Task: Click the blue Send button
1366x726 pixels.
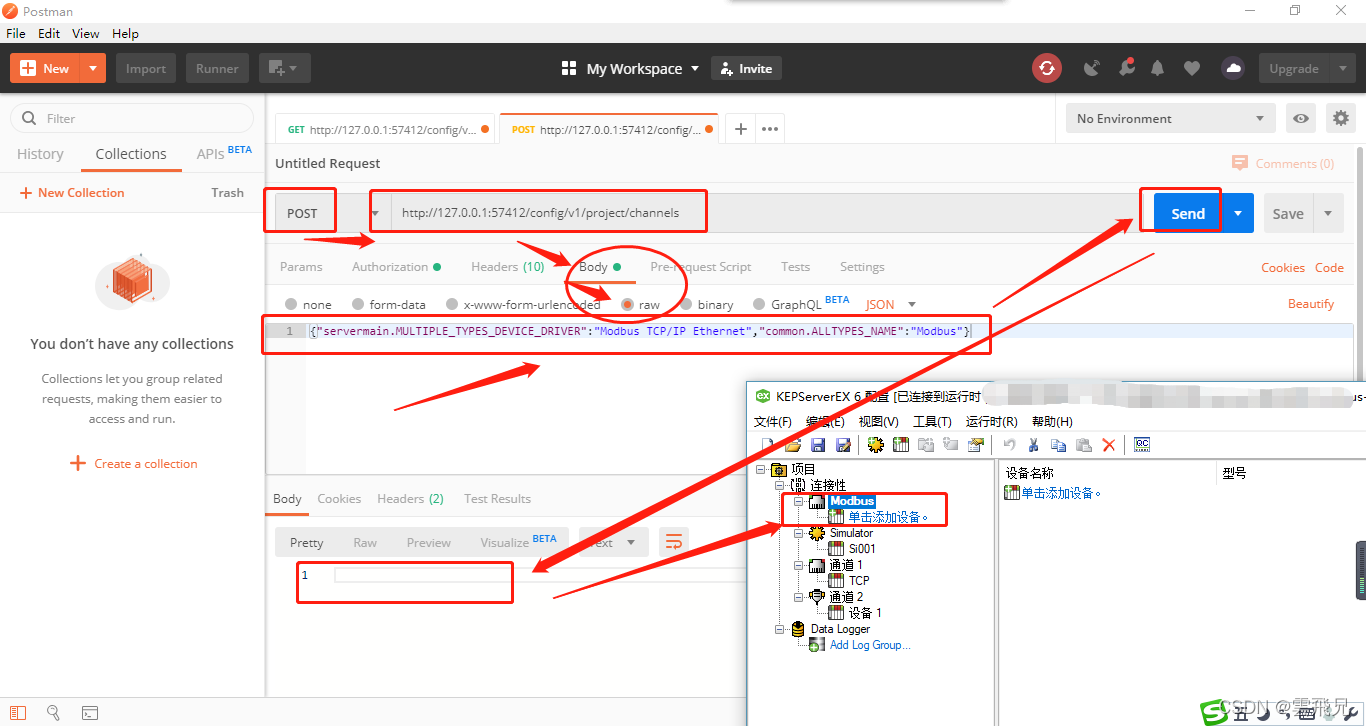Action: click(x=1188, y=213)
